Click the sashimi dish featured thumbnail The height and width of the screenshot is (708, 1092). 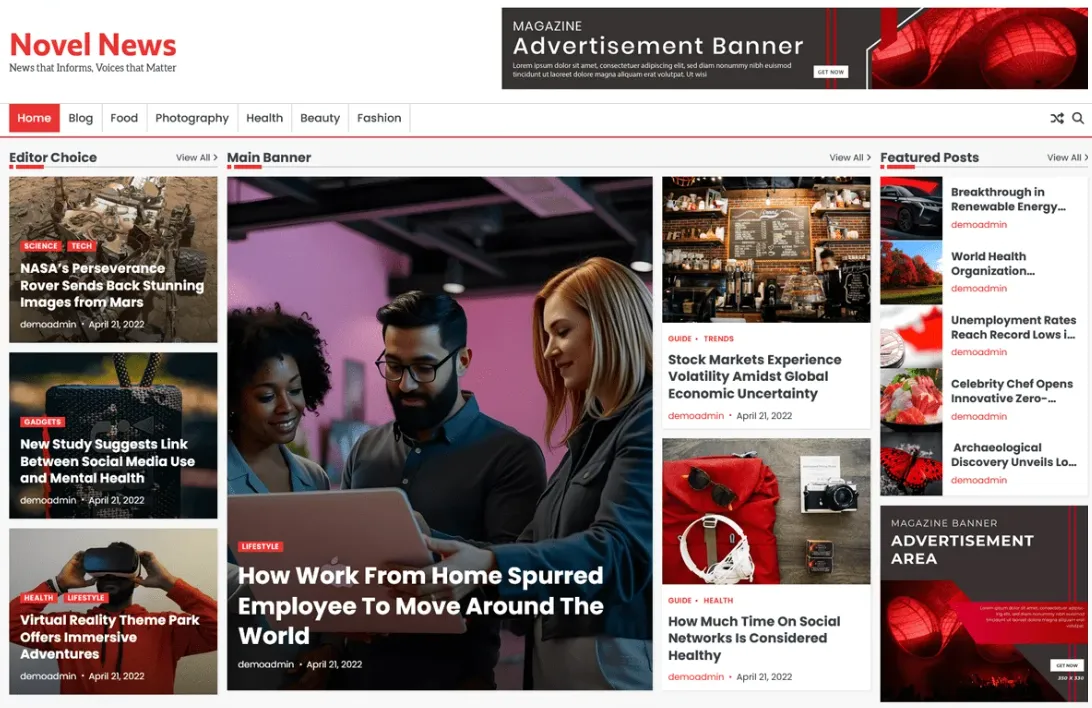(x=911, y=400)
